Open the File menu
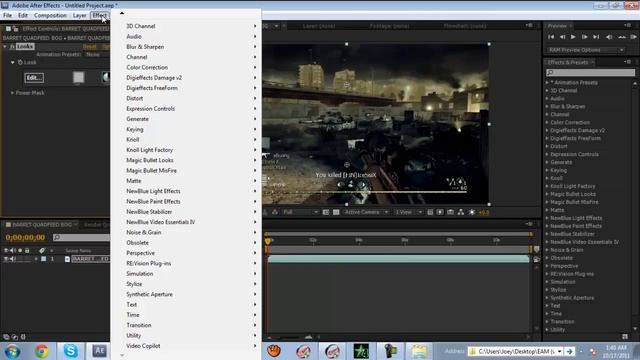This screenshot has width=640, height=360. (7, 16)
